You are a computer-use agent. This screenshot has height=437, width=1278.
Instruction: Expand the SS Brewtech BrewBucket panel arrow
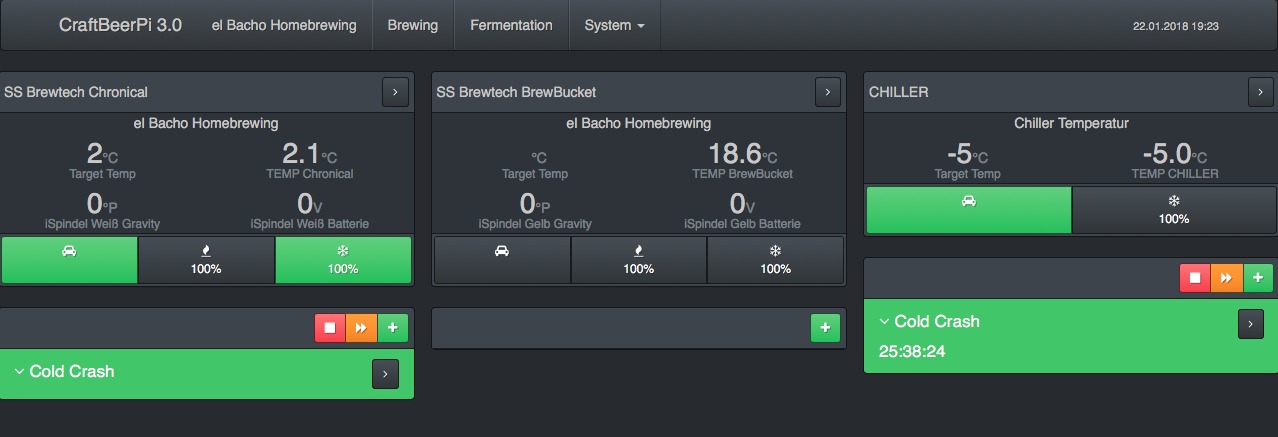(x=827, y=92)
